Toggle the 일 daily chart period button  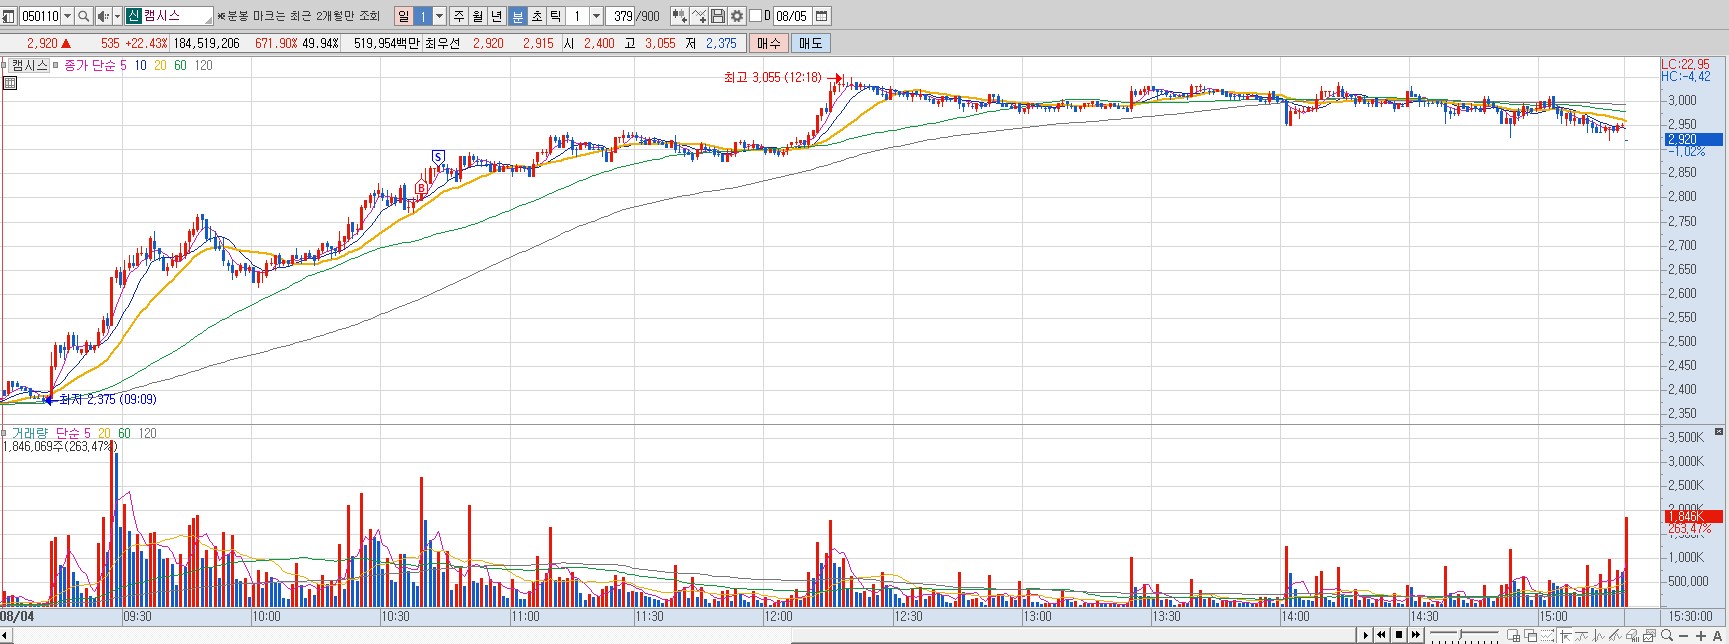(x=403, y=16)
